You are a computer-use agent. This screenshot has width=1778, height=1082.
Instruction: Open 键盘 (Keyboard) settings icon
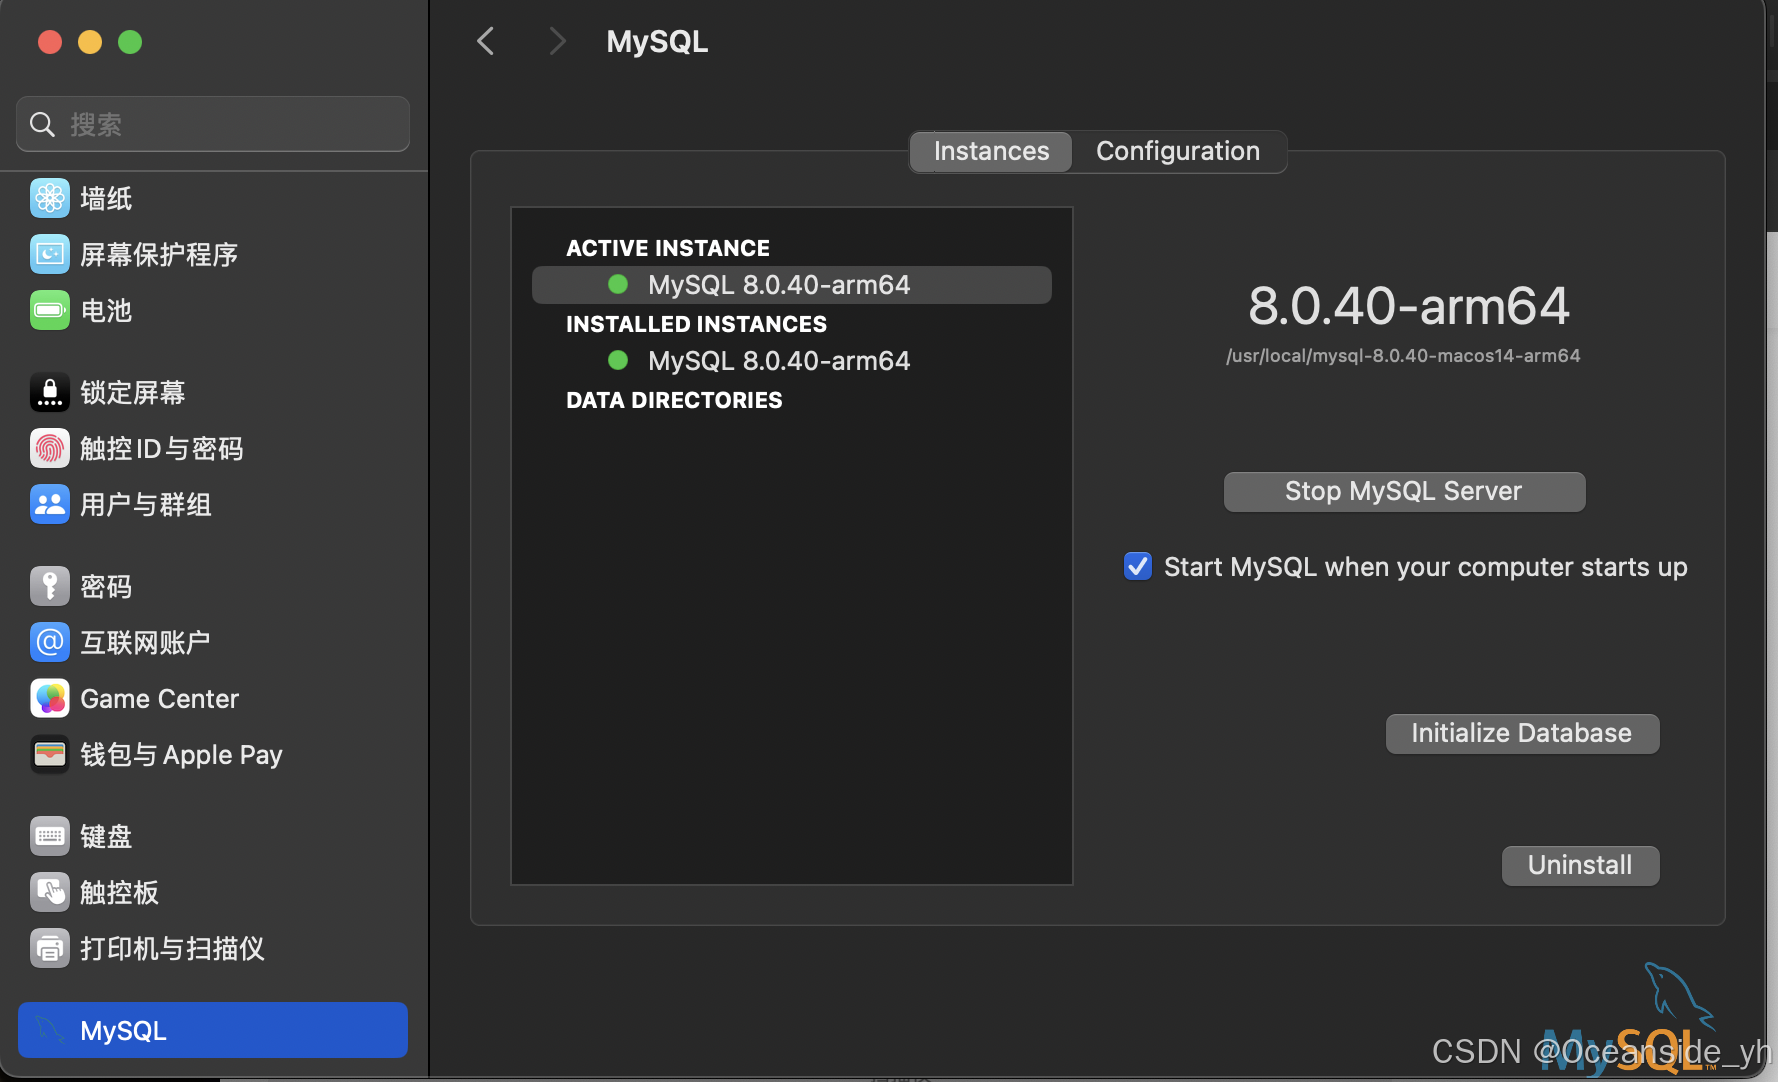49,836
